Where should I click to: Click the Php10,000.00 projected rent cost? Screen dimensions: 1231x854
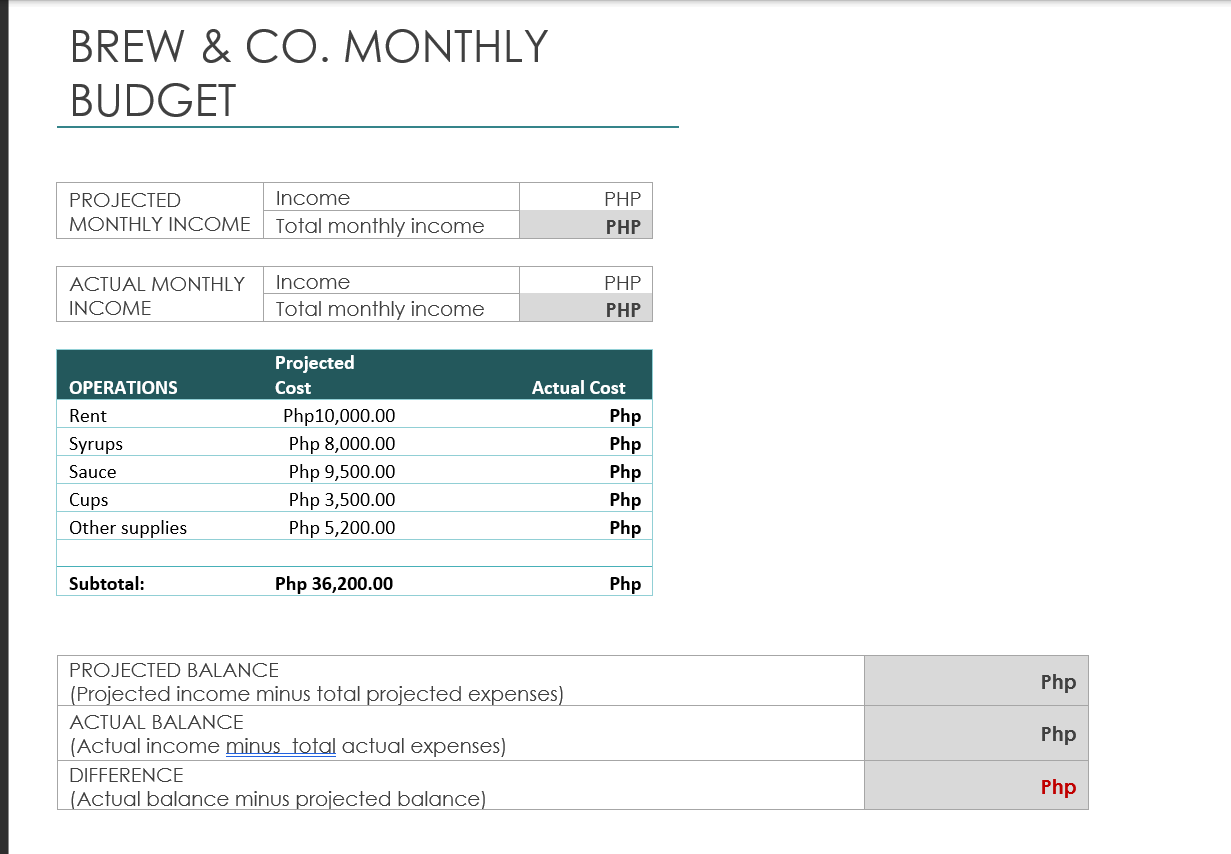click(340, 415)
